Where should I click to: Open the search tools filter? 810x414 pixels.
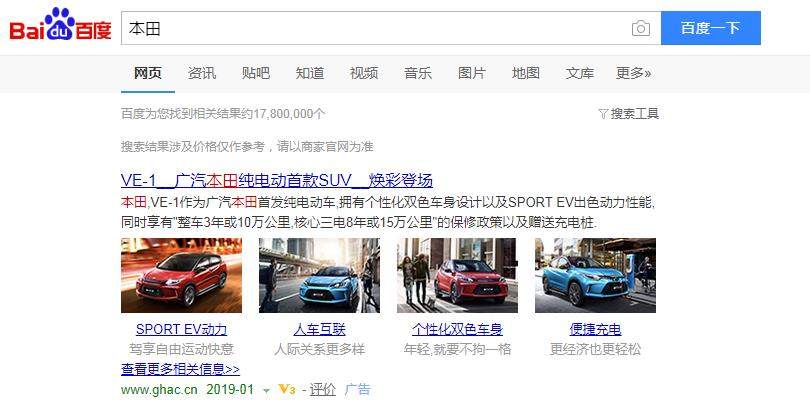coord(628,114)
